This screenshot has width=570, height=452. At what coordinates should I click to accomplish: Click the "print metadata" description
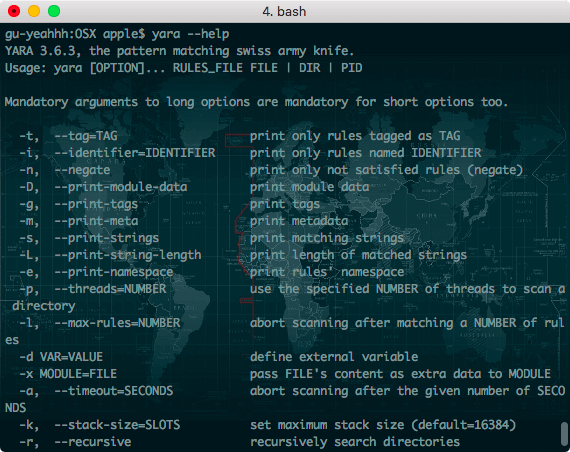click(299, 221)
